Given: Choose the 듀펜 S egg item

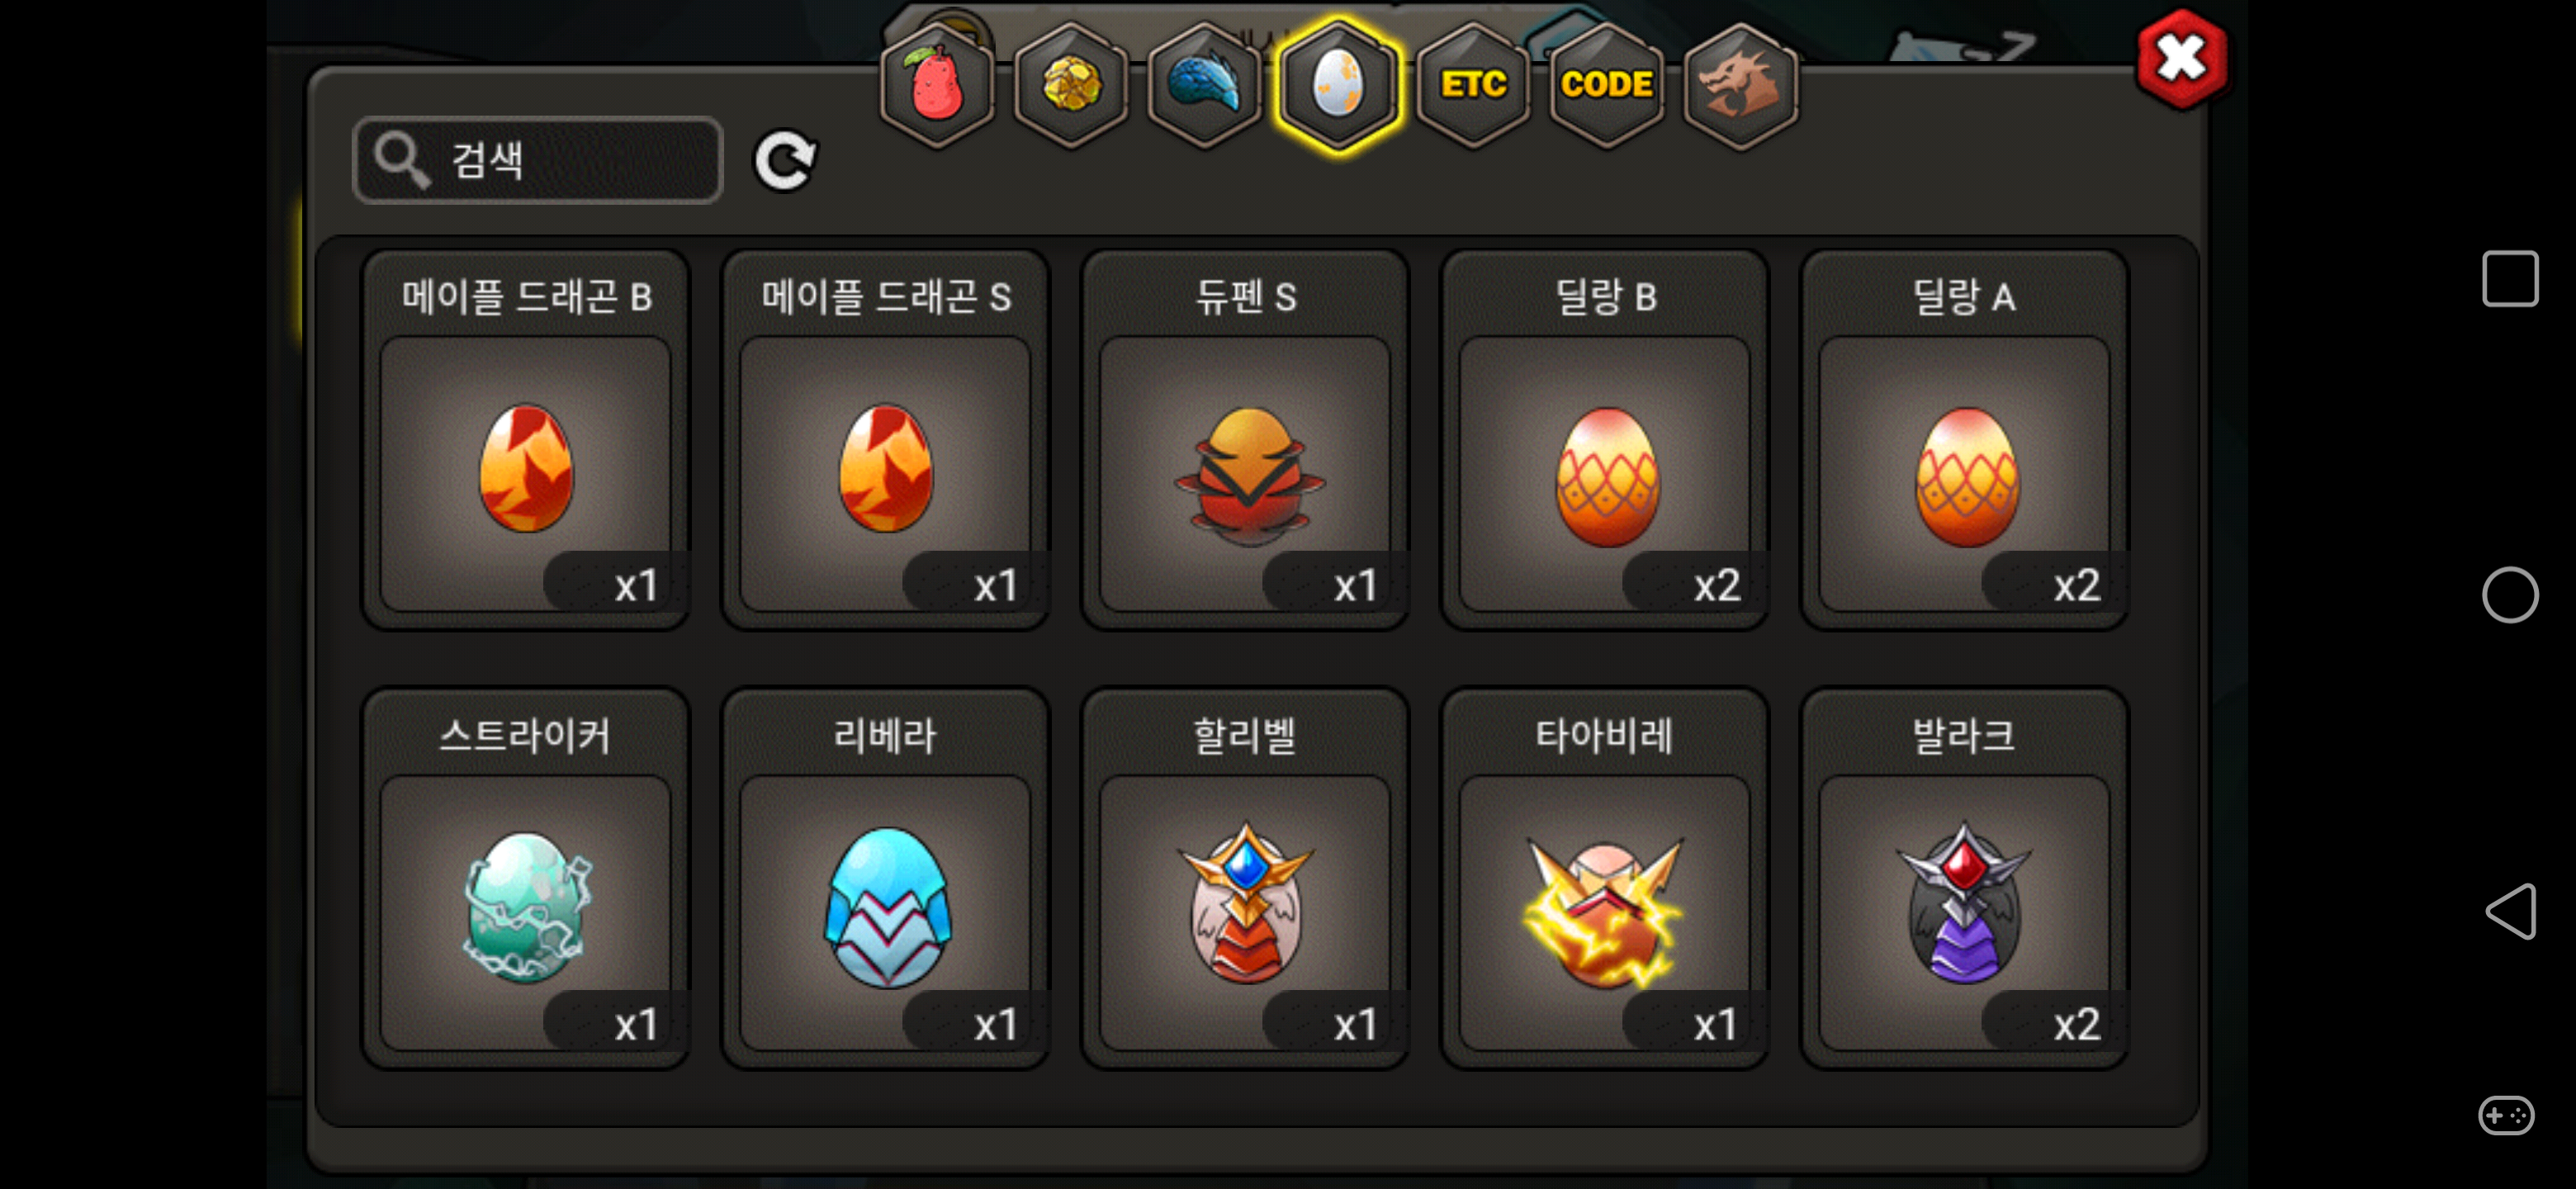Looking at the screenshot, I should click(x=1245, y=440).
